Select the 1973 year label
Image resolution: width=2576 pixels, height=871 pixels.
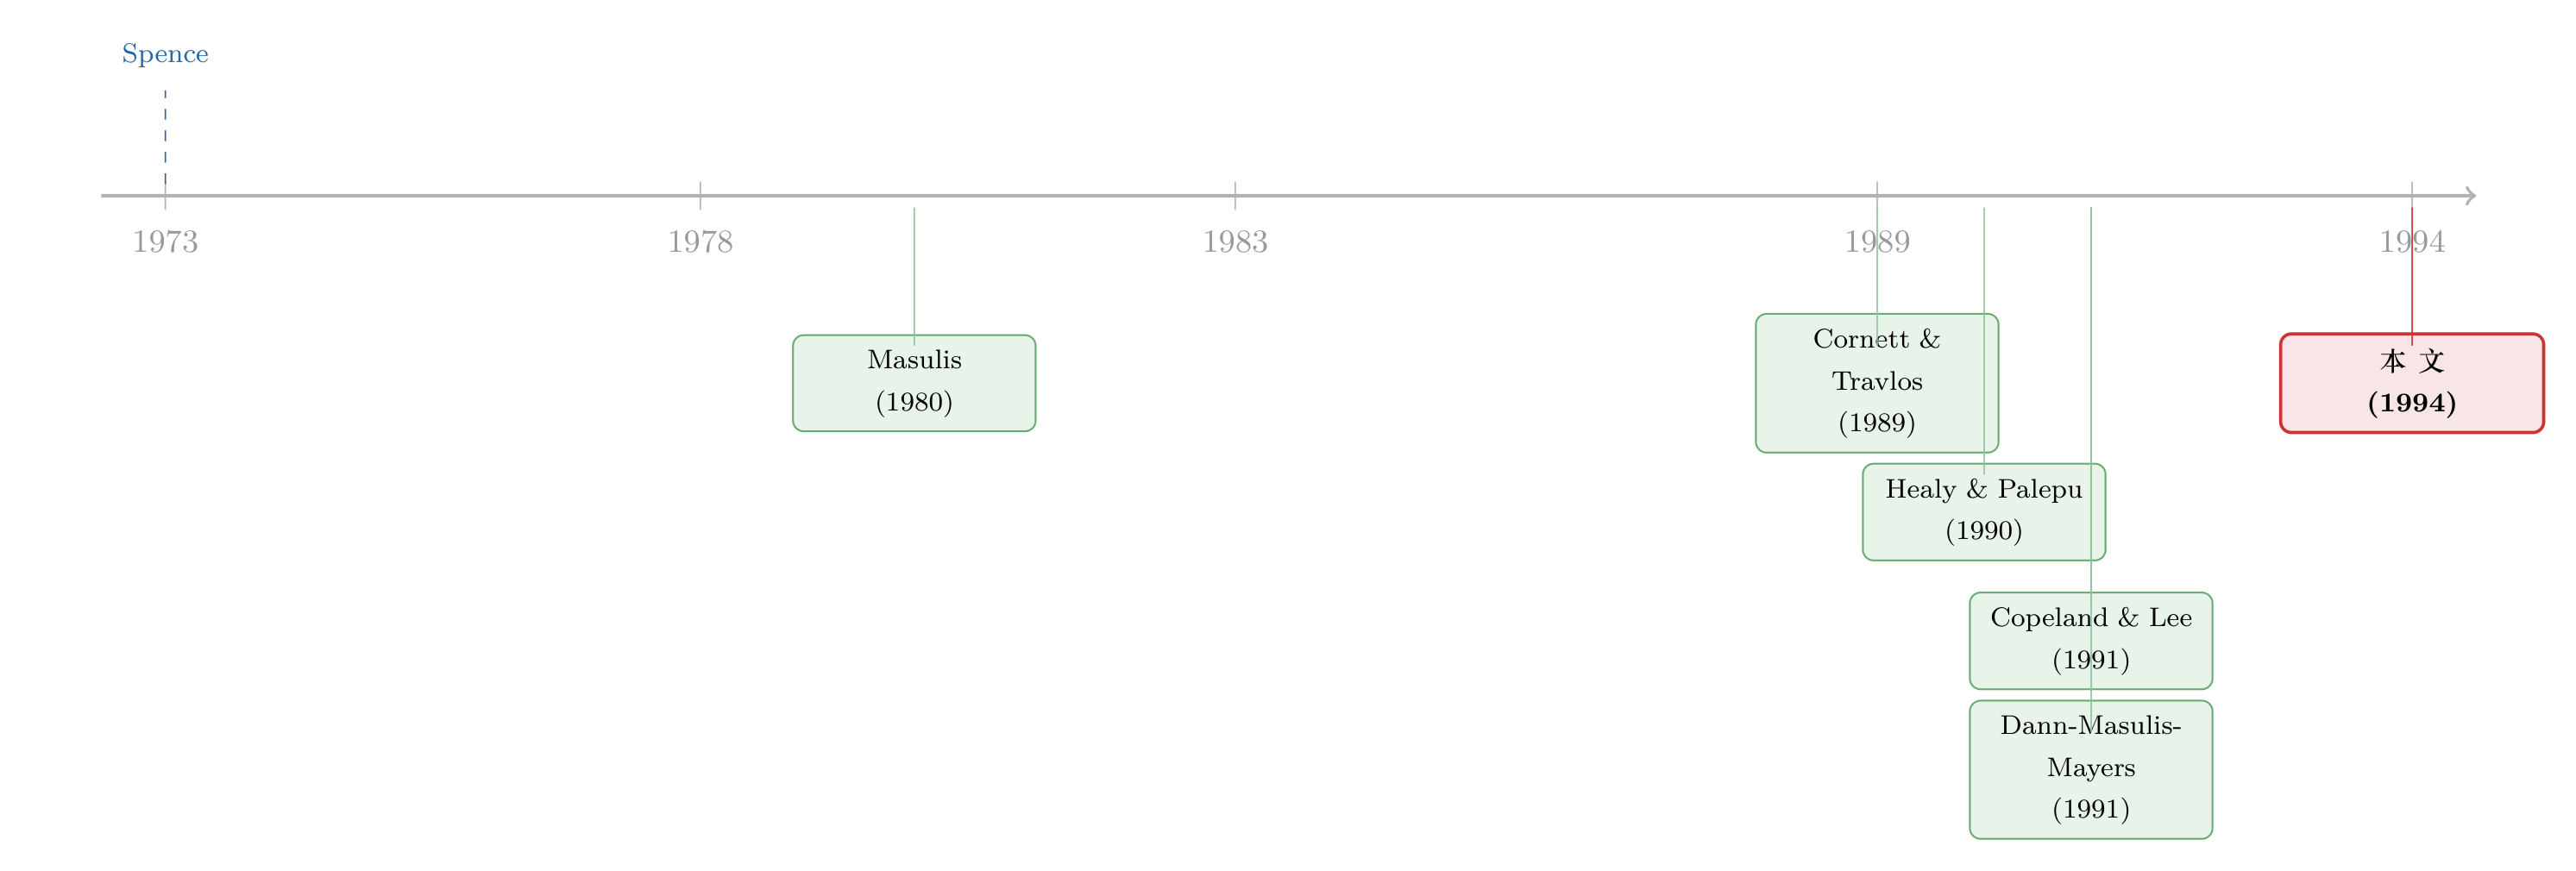165,242
